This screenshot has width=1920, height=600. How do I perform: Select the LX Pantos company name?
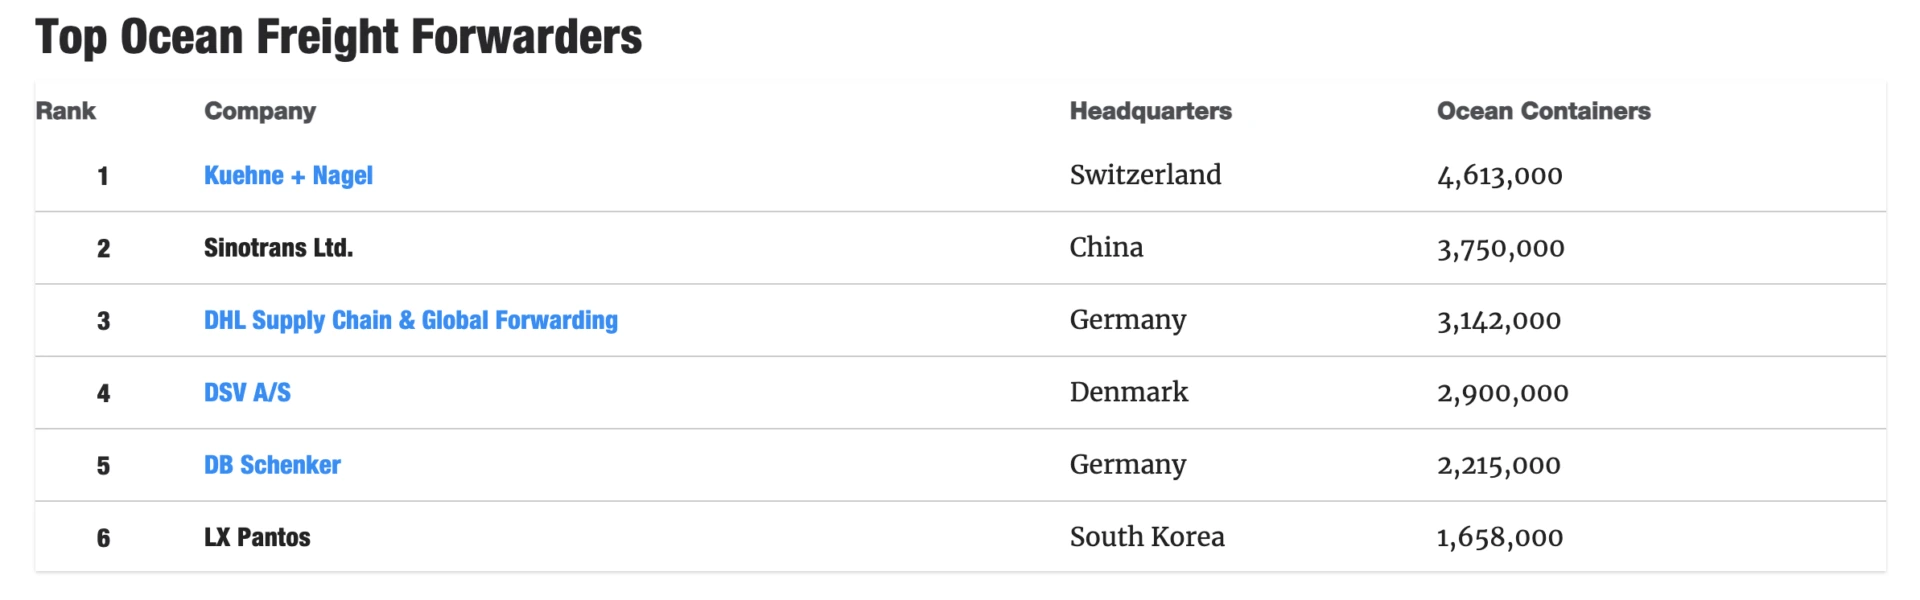pyautogui.click(x=257, y=538)
